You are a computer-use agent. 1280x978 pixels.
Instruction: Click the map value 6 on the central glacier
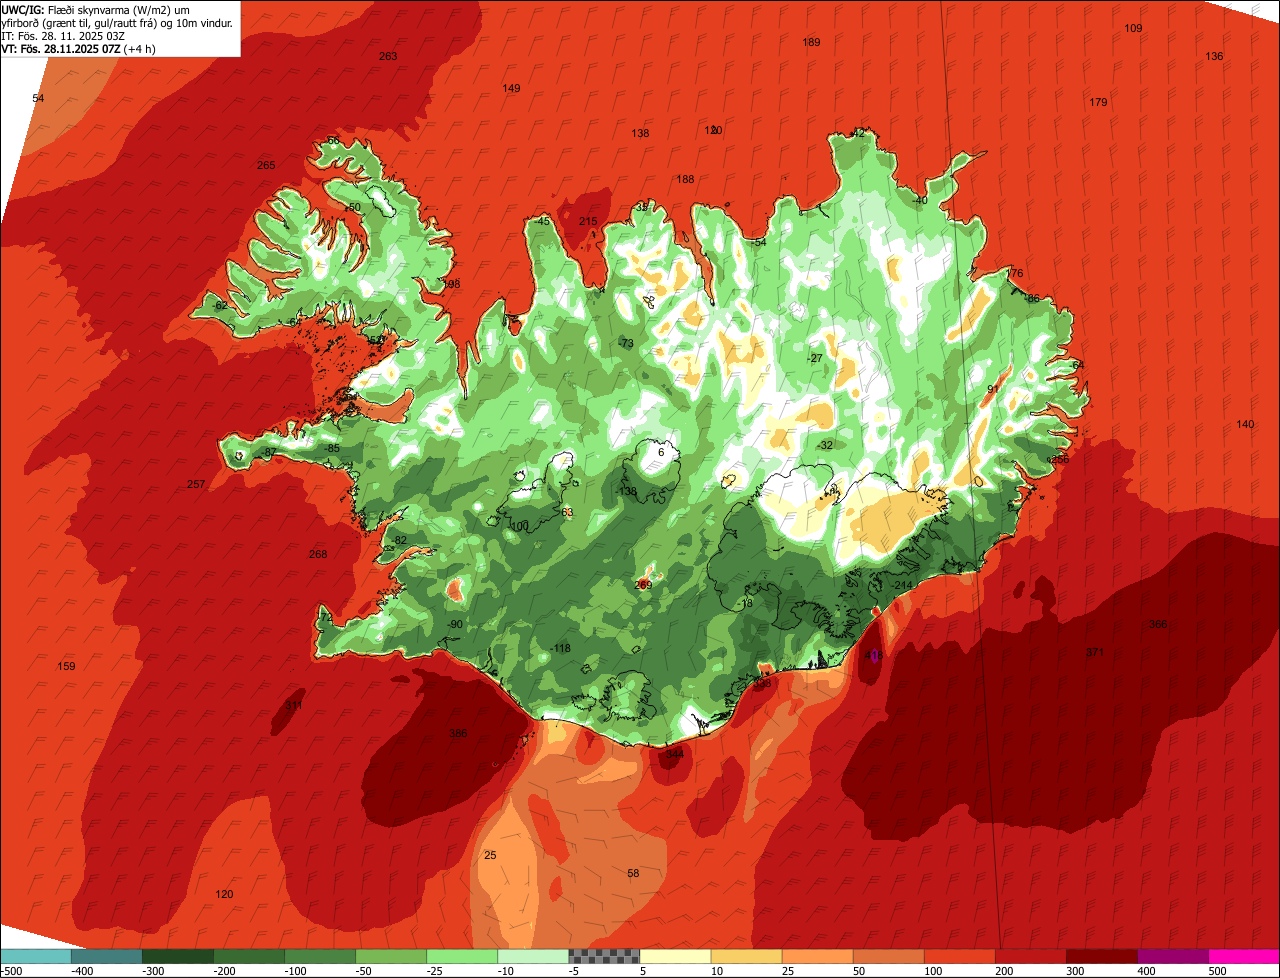661,452
